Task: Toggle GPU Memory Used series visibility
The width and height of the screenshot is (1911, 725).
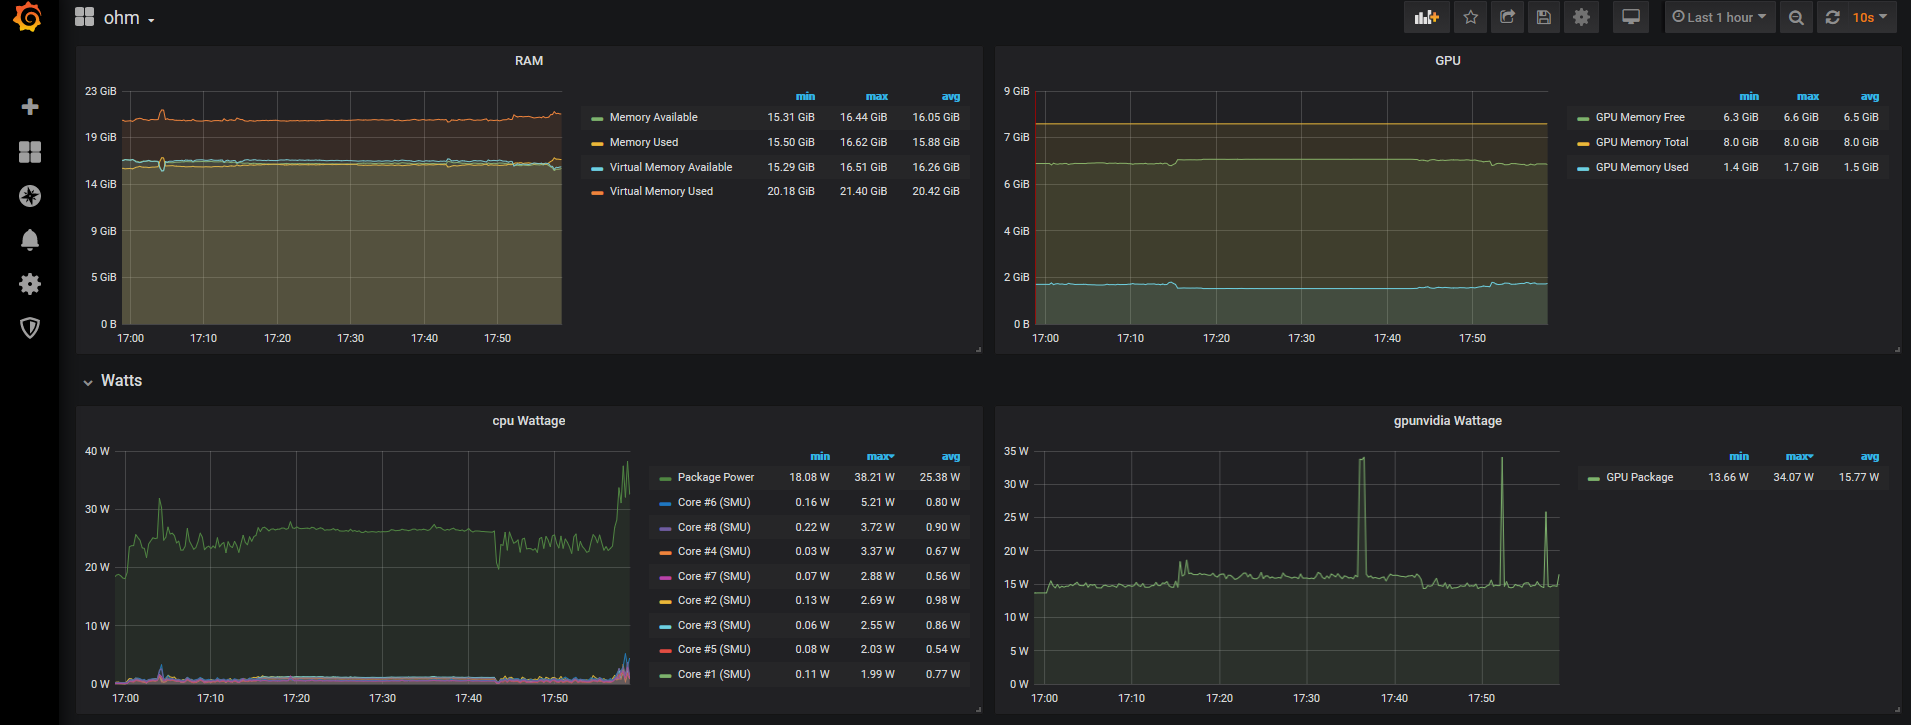Action: pyautogui.click(x=1641, y=167)
